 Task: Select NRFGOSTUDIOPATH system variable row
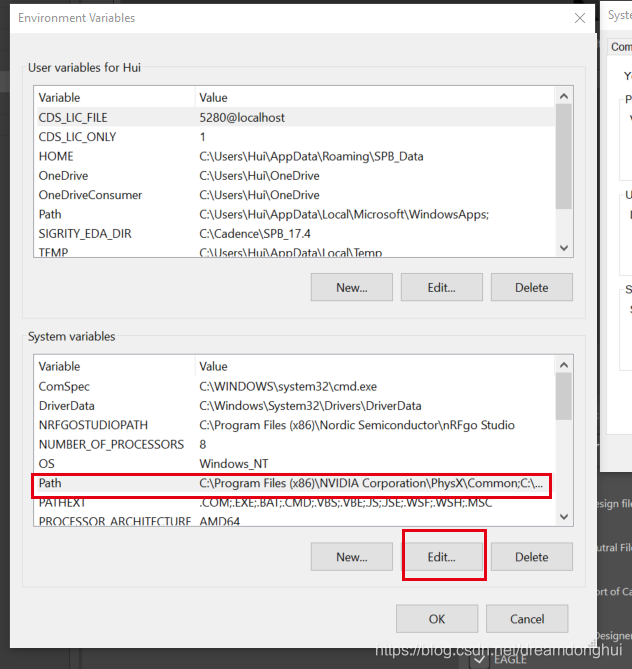click(295, 425)
